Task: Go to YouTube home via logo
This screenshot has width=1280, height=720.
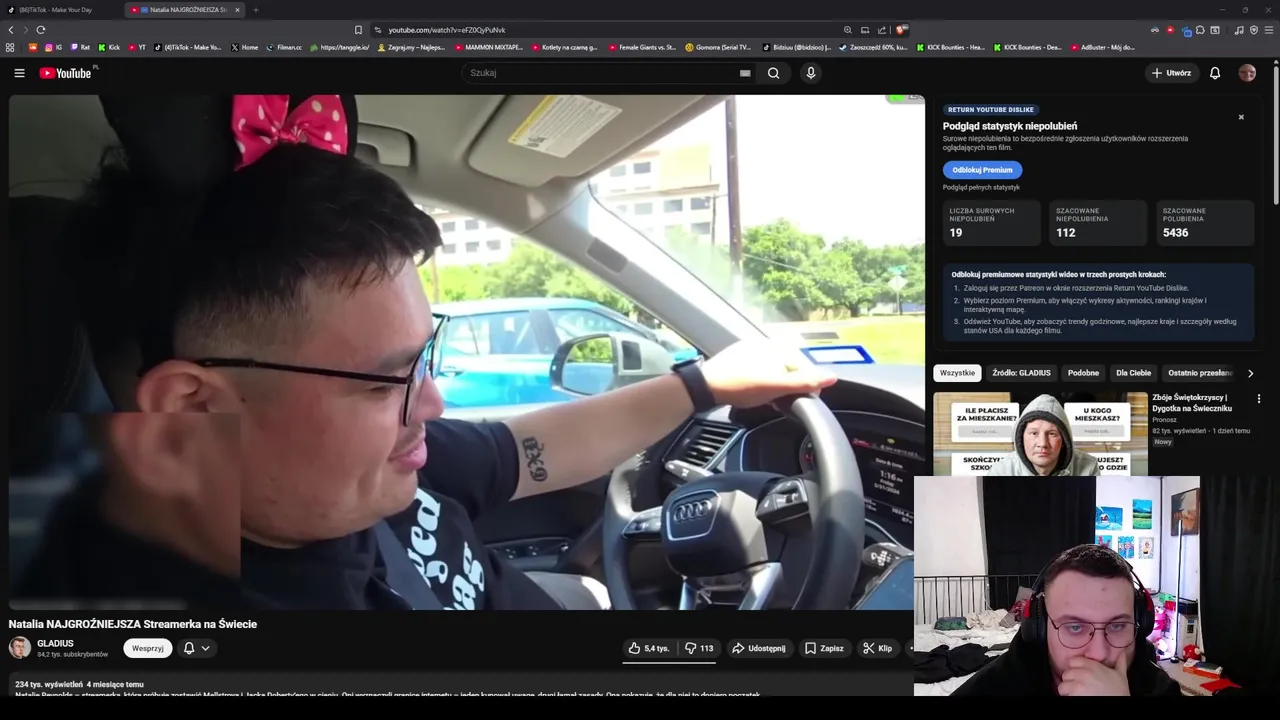Action: [x=65, y=73]
